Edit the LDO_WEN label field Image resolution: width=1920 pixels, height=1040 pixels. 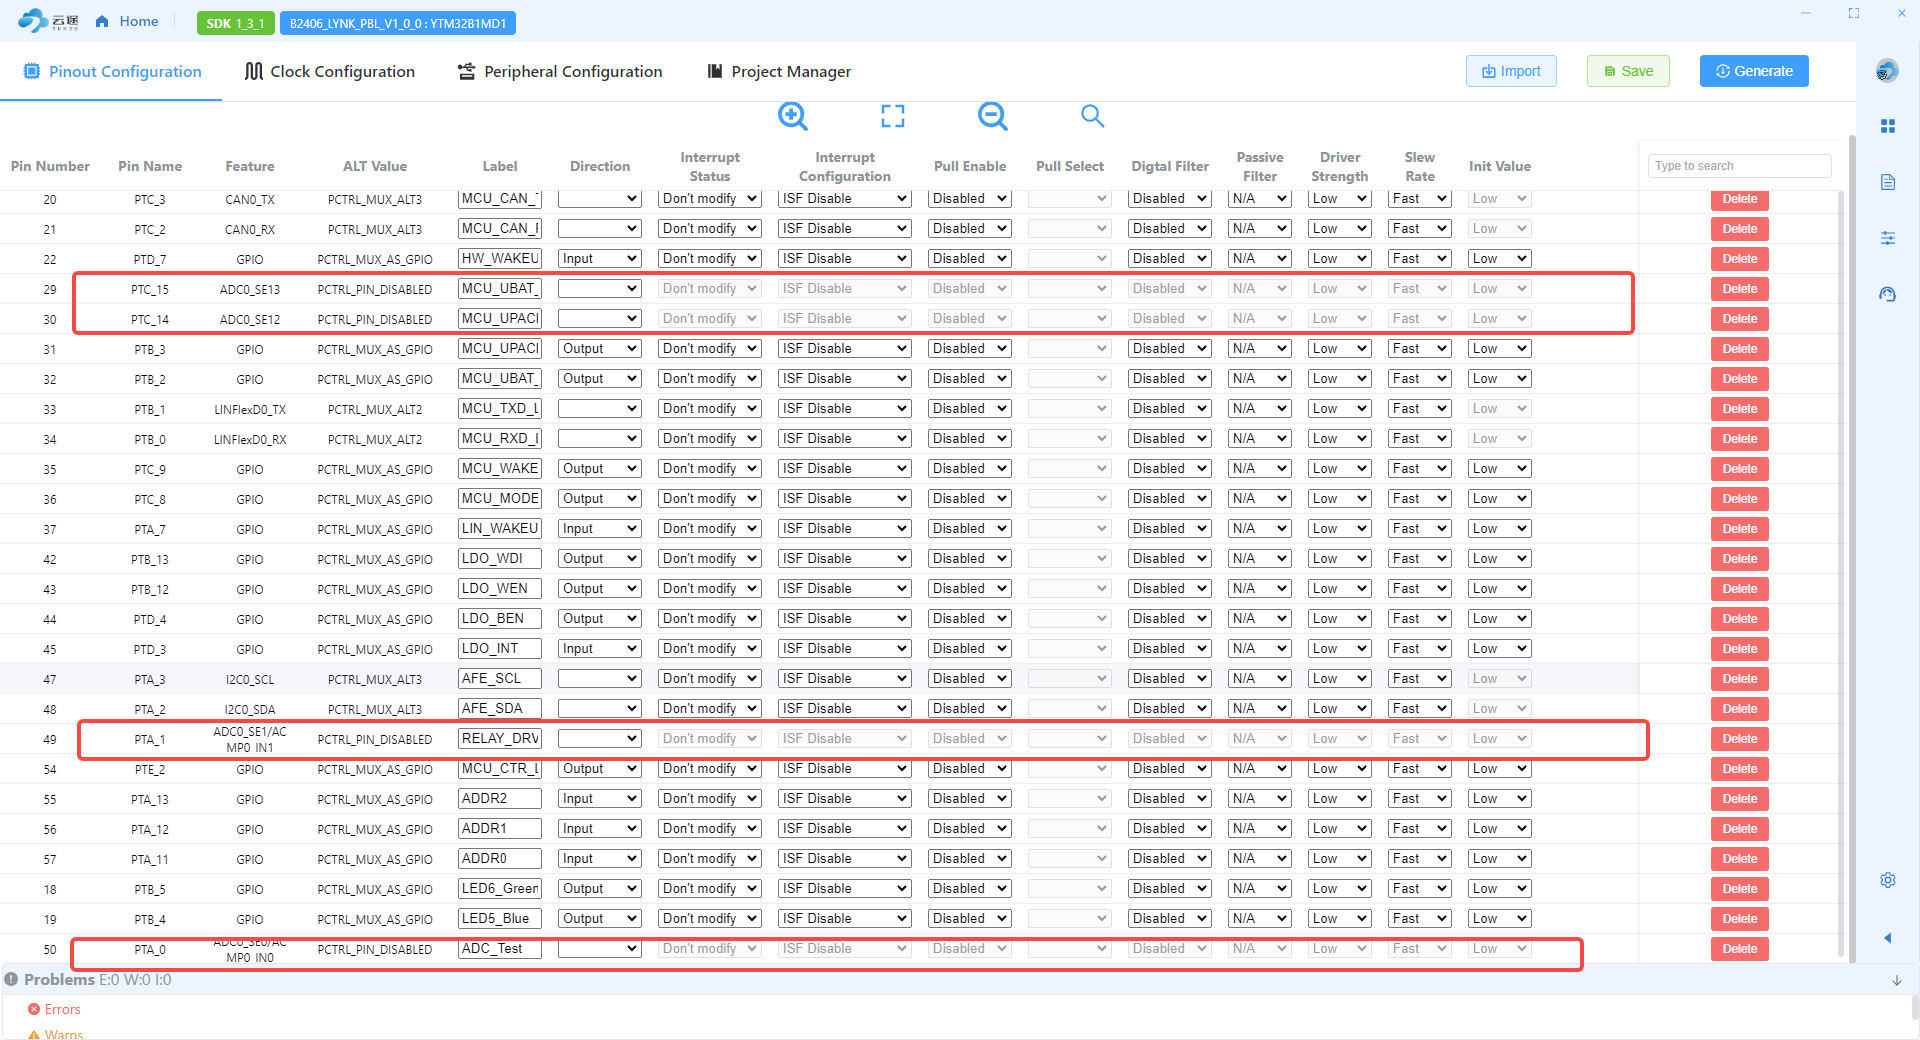click(x=499, y=589)
